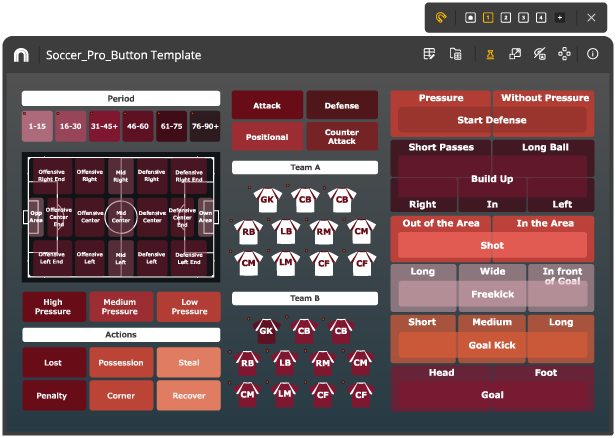Switch to window tab 2

click(x=505, y=17)
